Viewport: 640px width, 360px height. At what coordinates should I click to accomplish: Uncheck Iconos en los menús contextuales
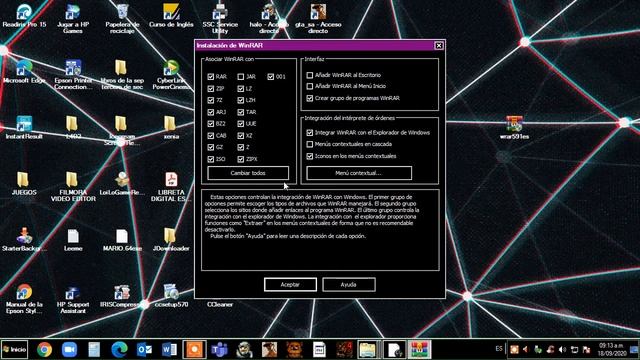click(x=310, y=156)
